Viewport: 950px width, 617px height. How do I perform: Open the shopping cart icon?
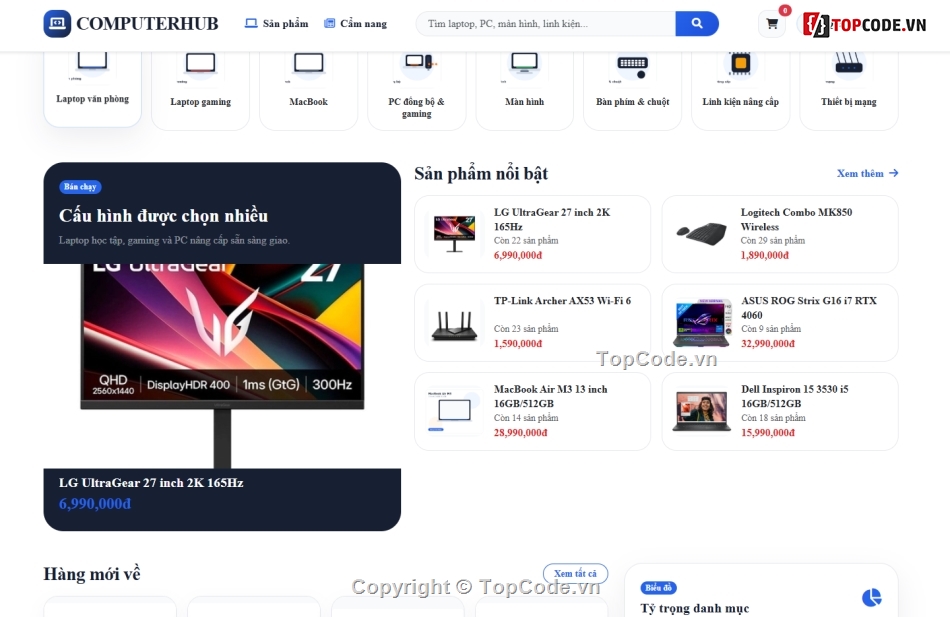pyautogui.click(x=772, y=24)
